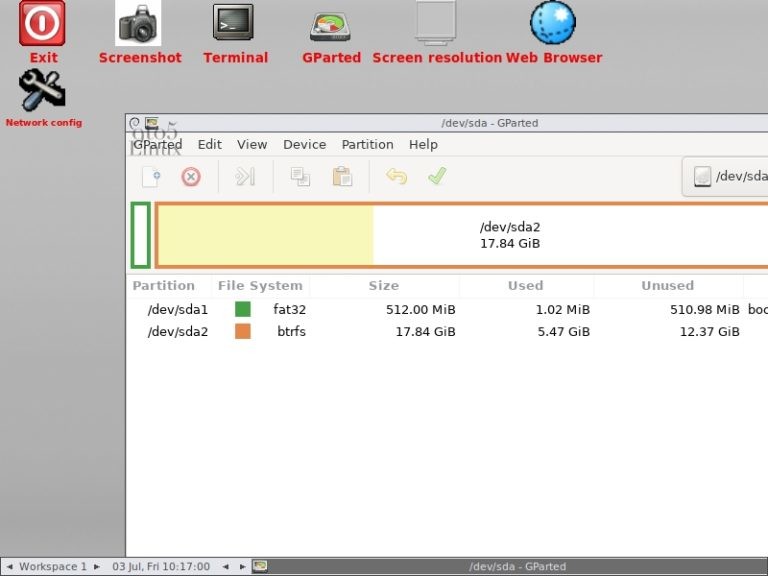Click the Copy partition toolbar icon
This screenshot has width=768, height=576.
pyautogui.click(x=300, y=177)
